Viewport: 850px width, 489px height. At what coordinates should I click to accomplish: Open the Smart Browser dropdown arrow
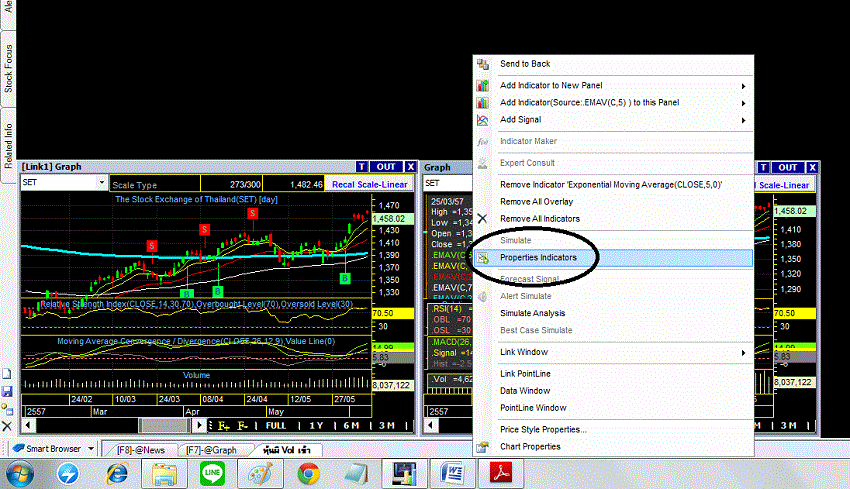(x=91, y=448)
